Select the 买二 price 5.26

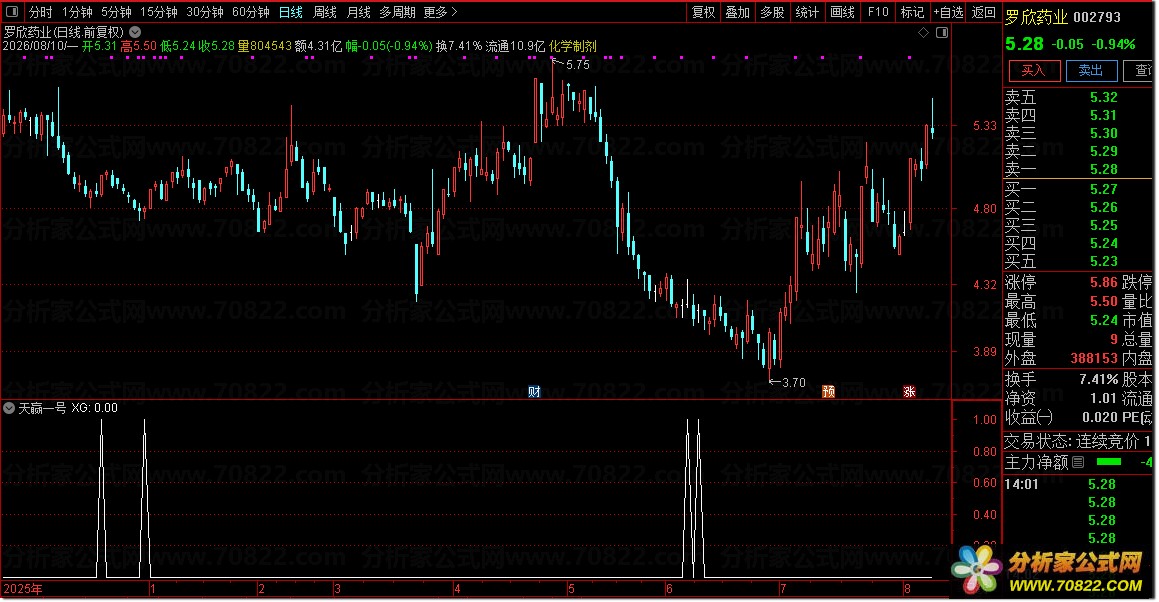point(1104,207)
